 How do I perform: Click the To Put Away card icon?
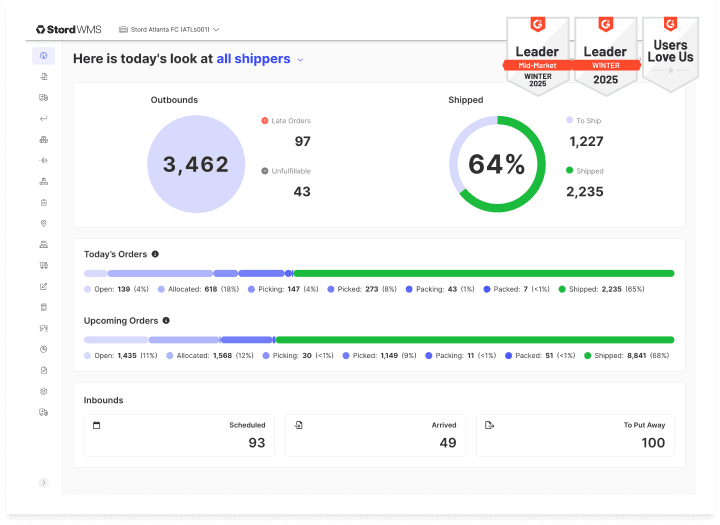(489, 425)
